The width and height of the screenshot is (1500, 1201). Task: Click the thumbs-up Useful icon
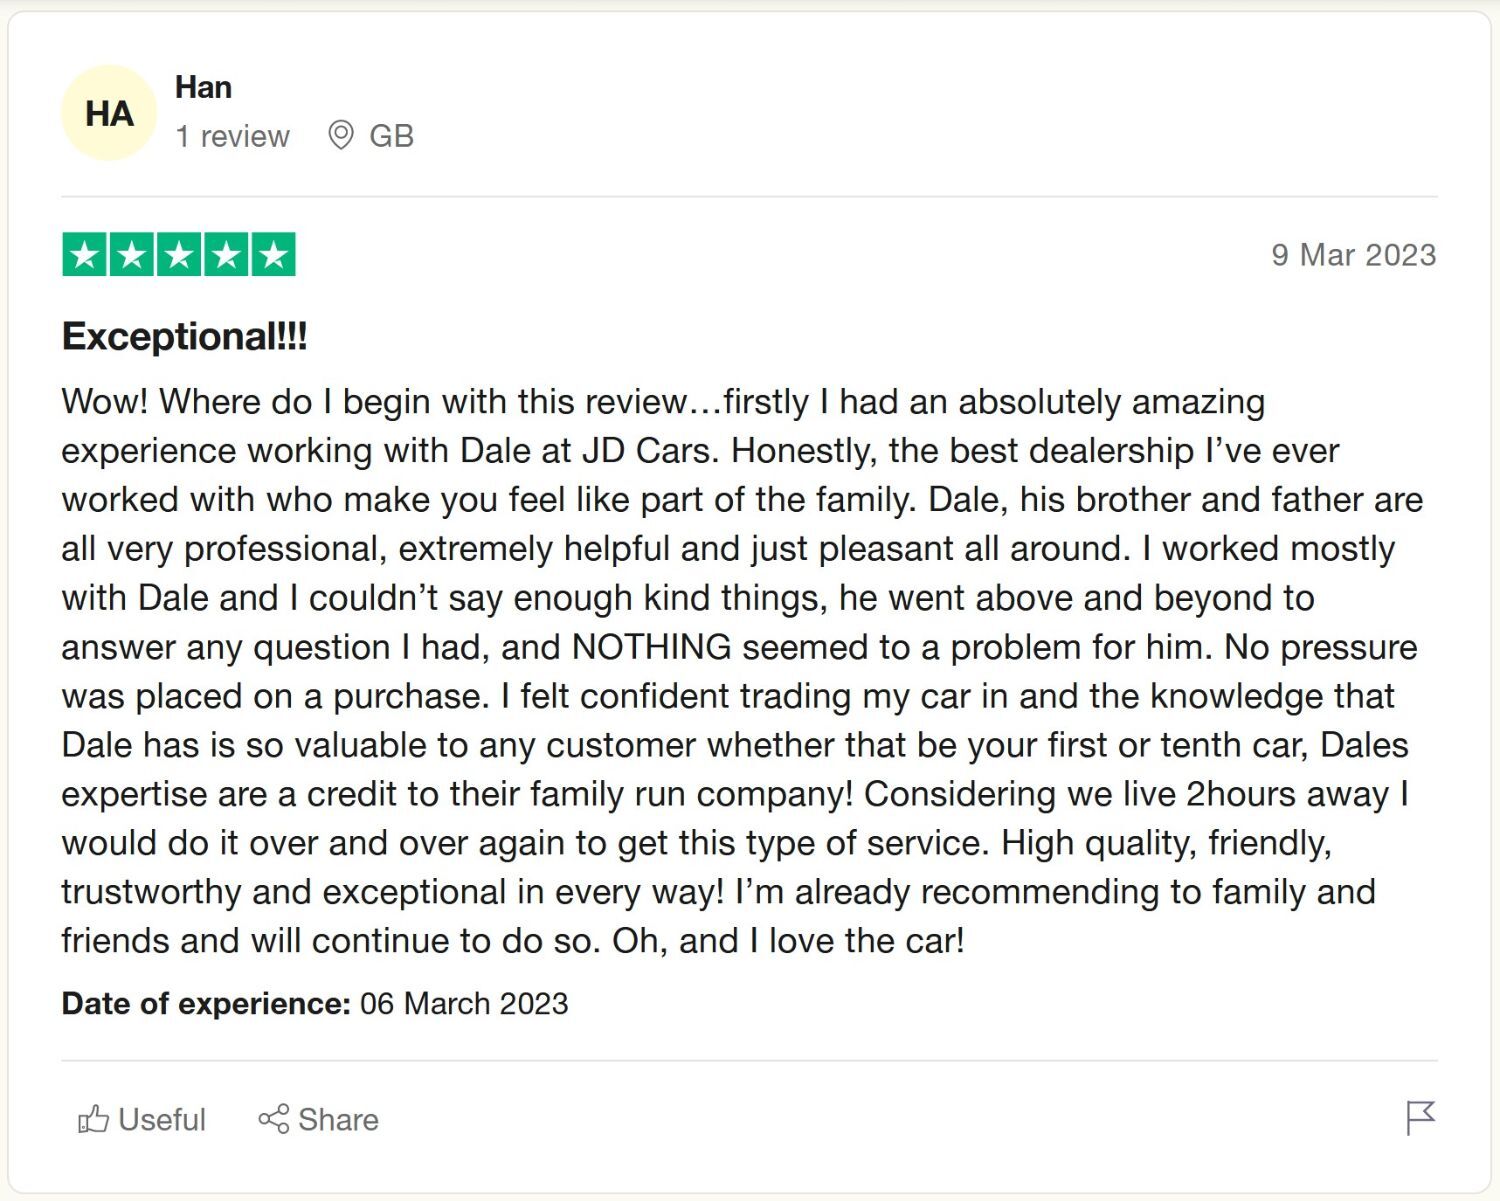tap(93, 1118)
